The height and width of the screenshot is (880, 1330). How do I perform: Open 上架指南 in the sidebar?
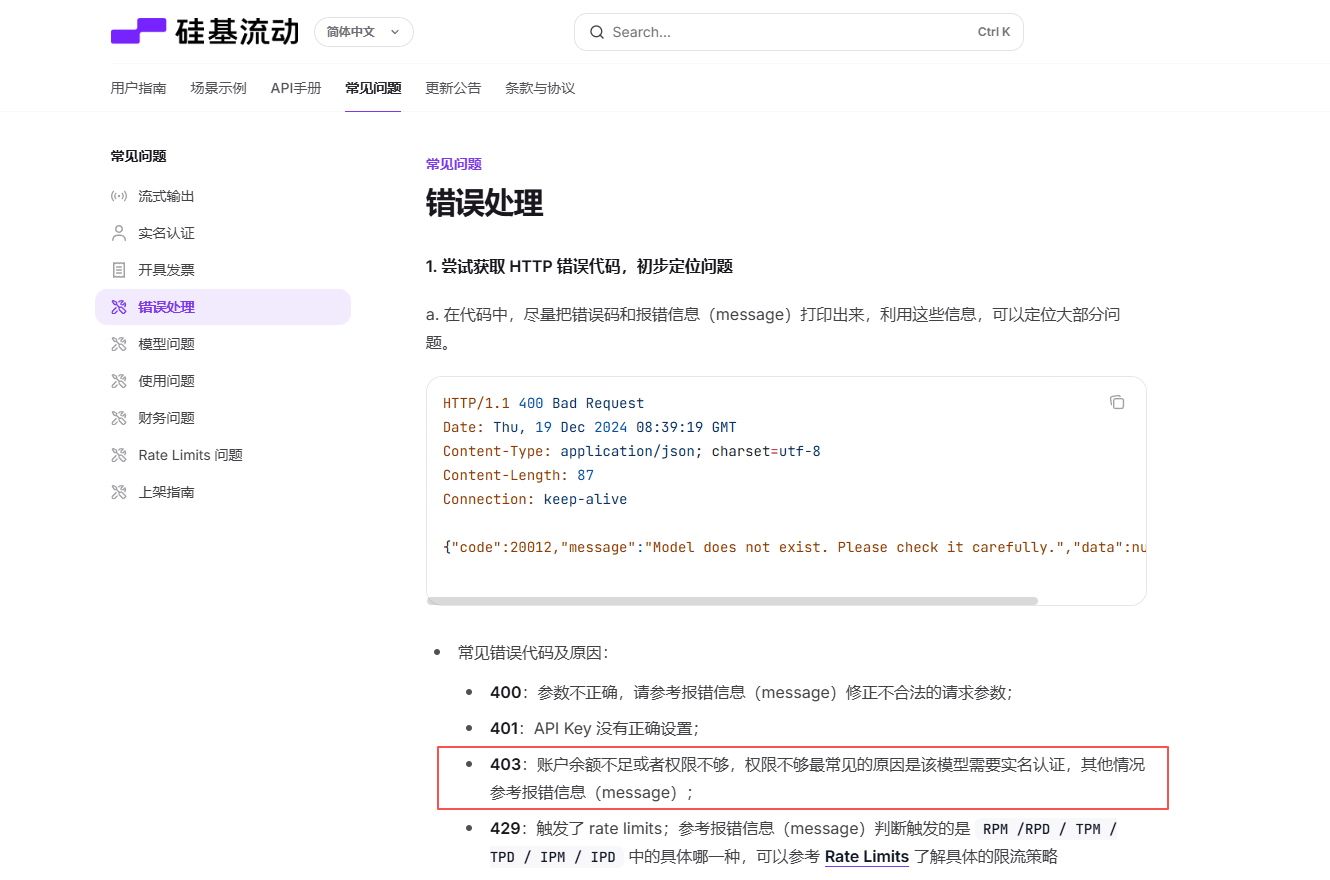(x=223, y=492)
